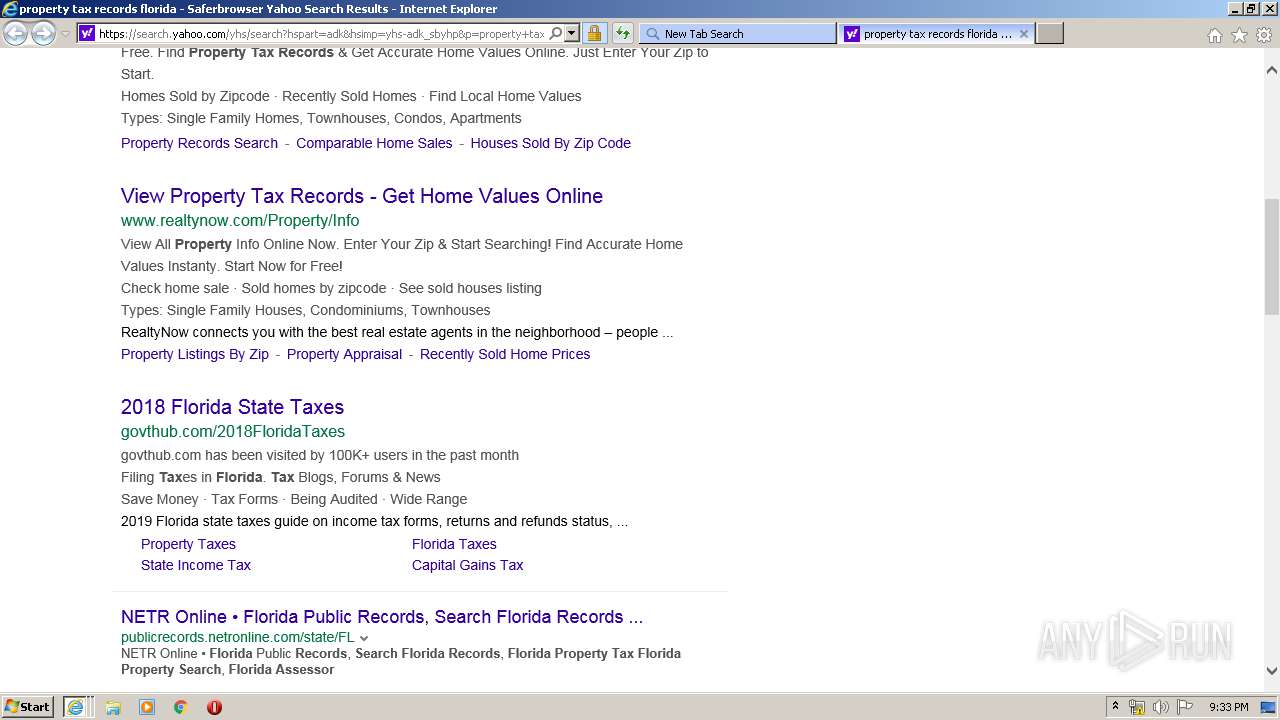Close the property tax records florida tab
The height and width of the screenshot is (720, 1280).
tap(1023, 33)
